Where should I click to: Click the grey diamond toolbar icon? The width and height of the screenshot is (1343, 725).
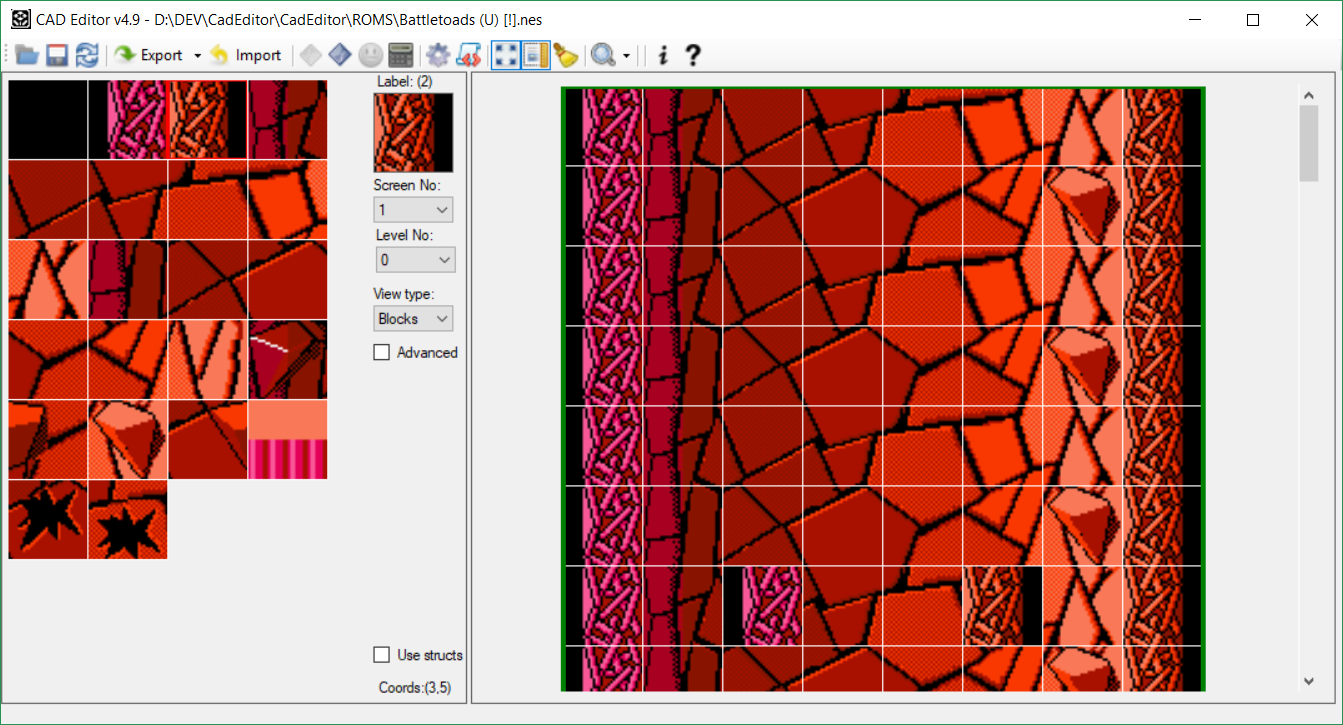(311, 55)
